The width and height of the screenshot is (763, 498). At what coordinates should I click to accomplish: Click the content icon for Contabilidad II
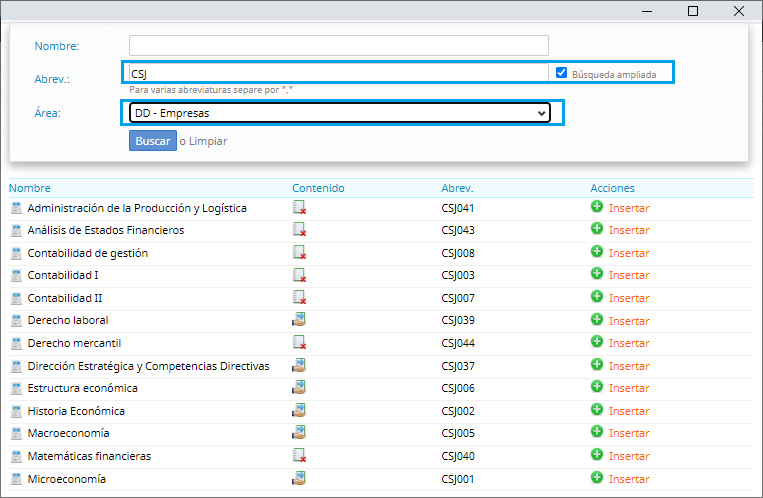tap(299, 297)
